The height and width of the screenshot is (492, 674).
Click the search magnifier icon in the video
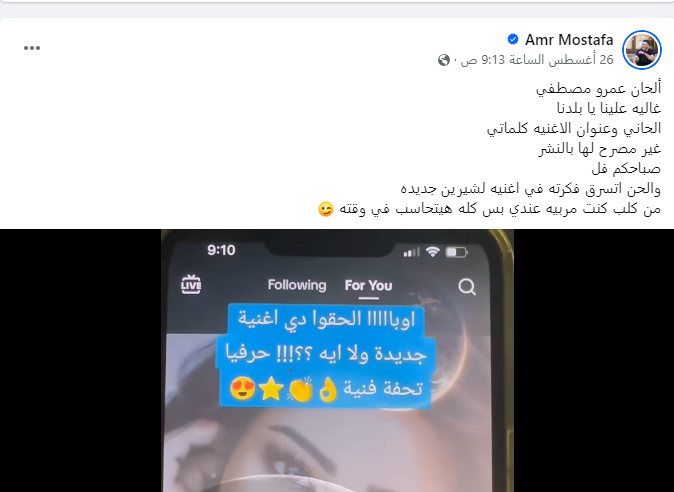point(467,287)
